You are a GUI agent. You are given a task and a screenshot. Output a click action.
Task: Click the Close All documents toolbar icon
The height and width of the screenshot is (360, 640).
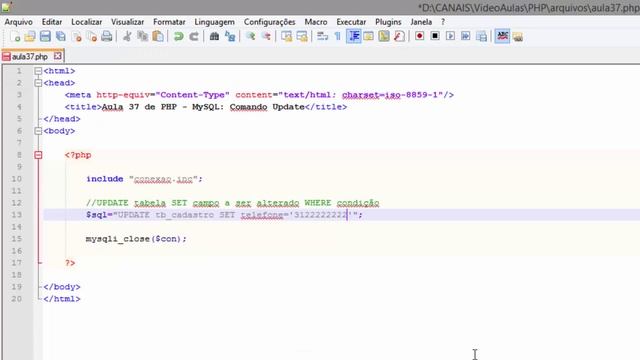(92, 37)
